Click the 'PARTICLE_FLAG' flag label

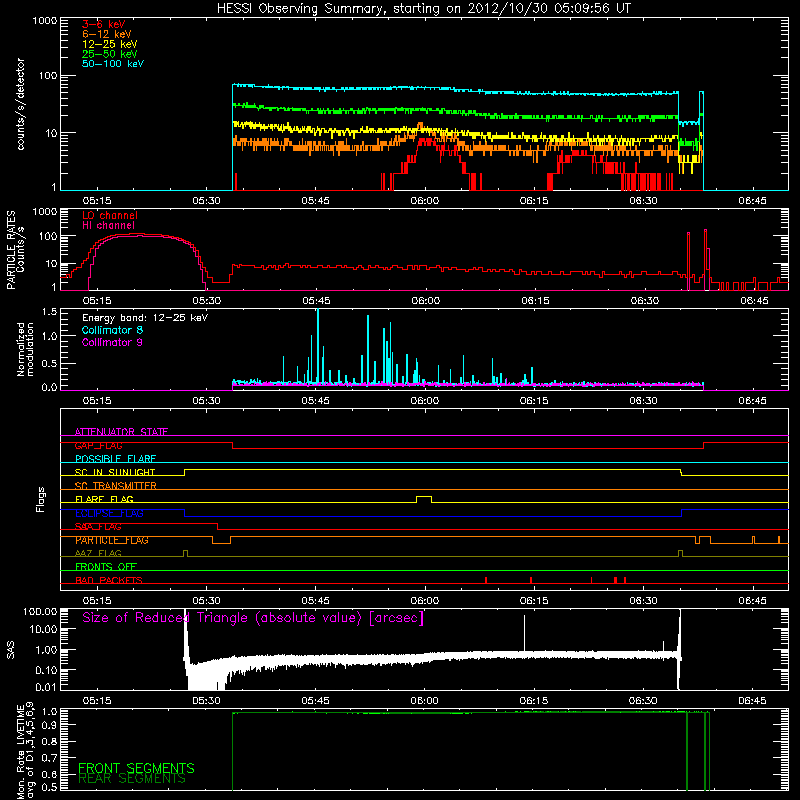pyautogui.click(x=112, y=540)
